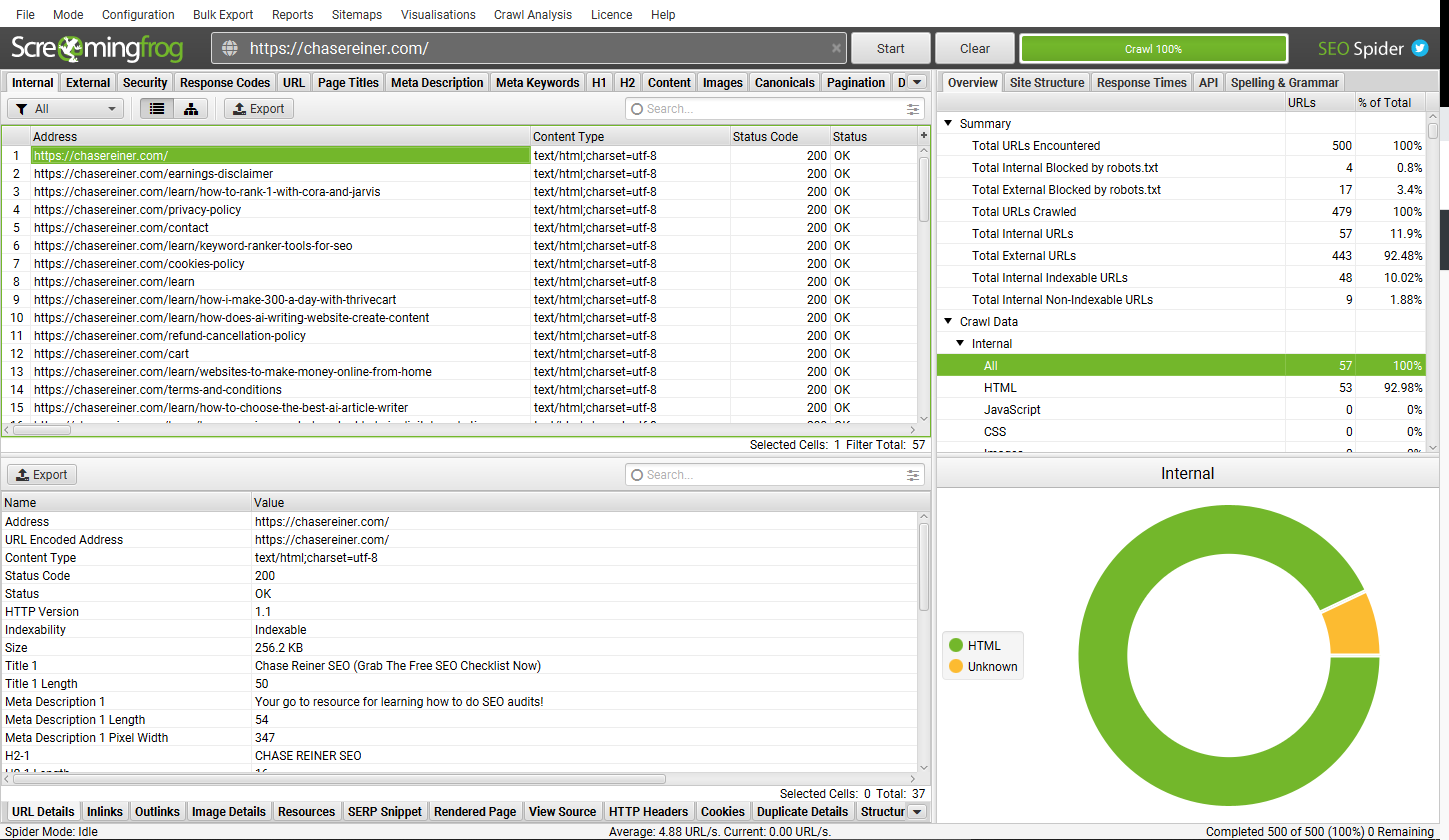Open search options in lower search bar

(x=913, y=475)
